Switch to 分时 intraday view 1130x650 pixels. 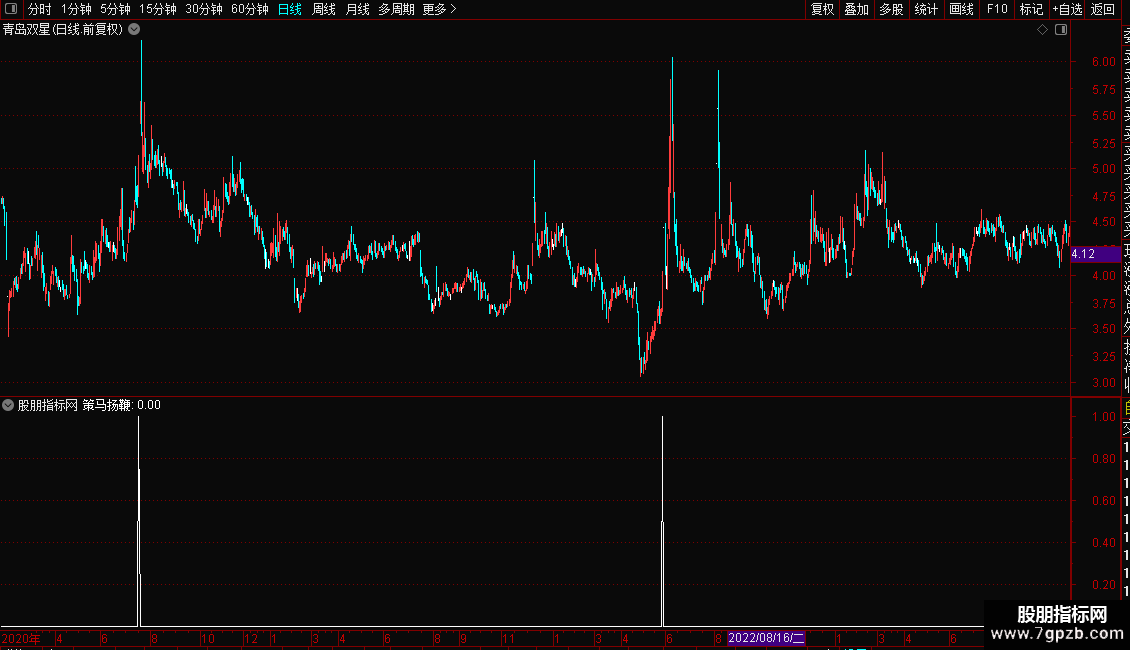click(x=39, y=9)
